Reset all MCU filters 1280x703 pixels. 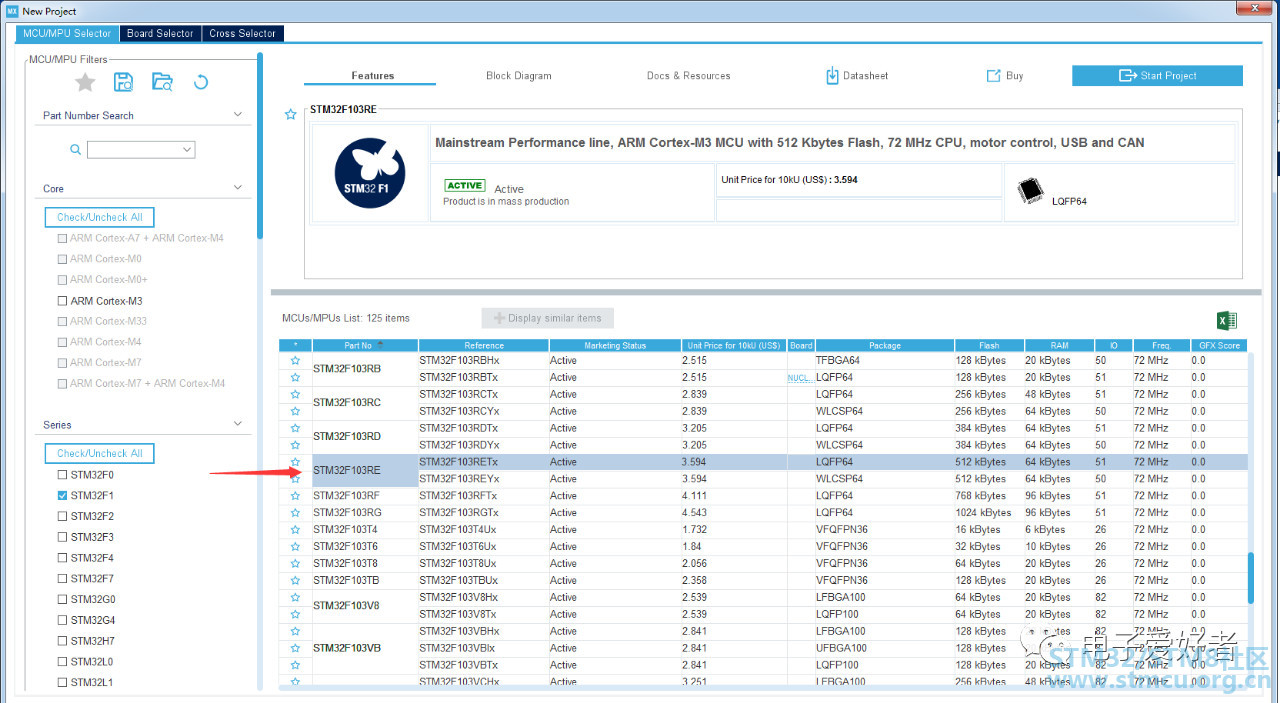[200, 82]
